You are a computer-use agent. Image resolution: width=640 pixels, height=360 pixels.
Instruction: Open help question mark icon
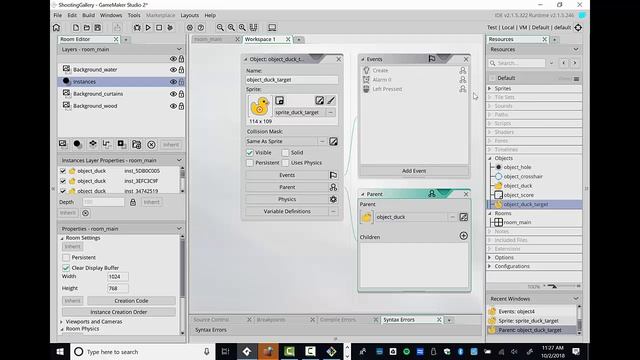tap(201, 28)
